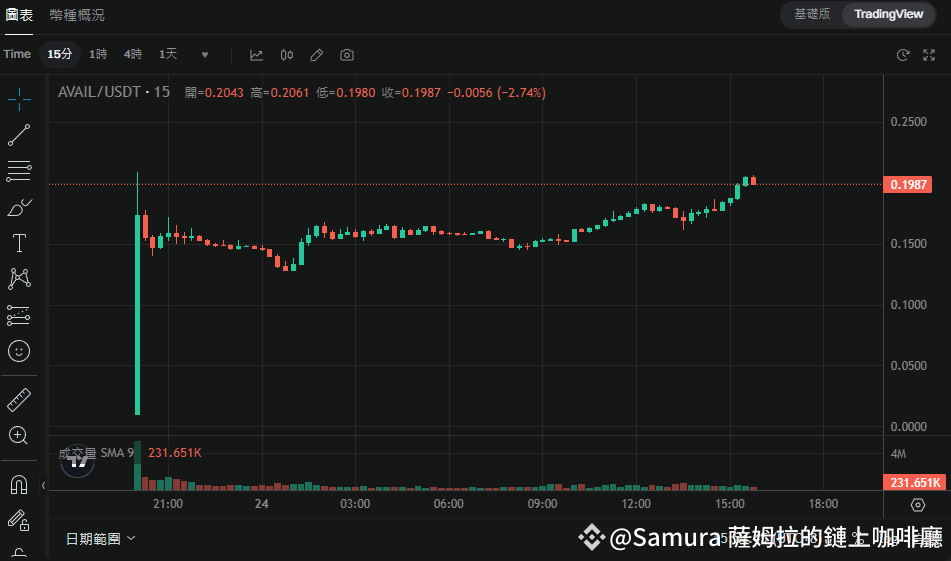Screen dimensions: 951x561
Task: Open the 日期範圍 date range dropdown
Action: [x=100, y=538]
